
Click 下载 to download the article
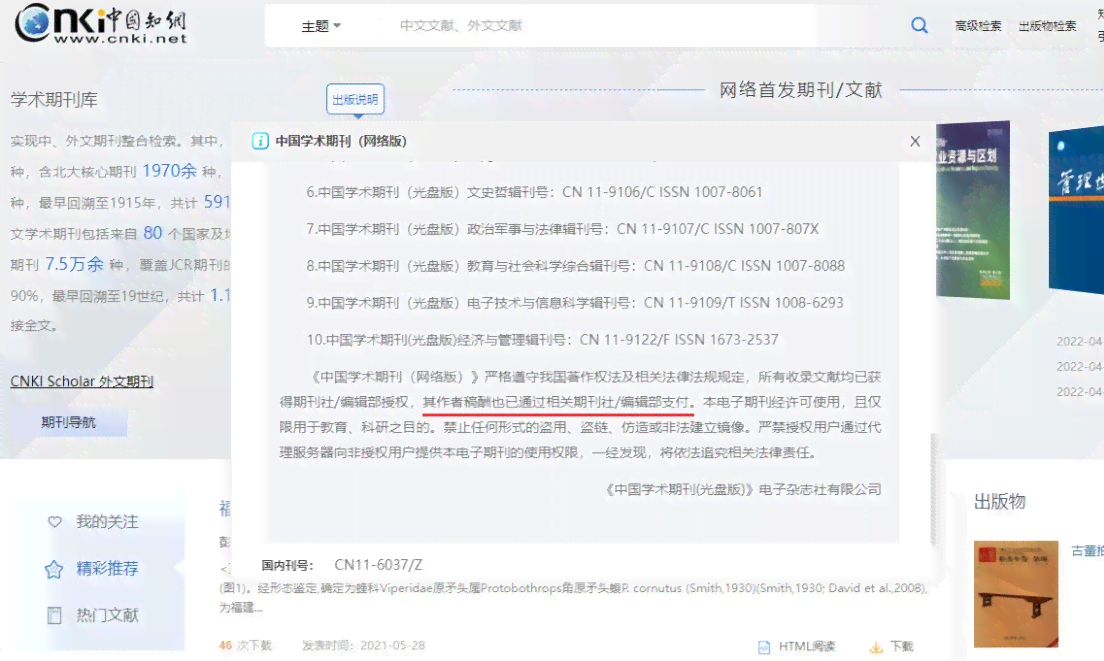point(901,646)
